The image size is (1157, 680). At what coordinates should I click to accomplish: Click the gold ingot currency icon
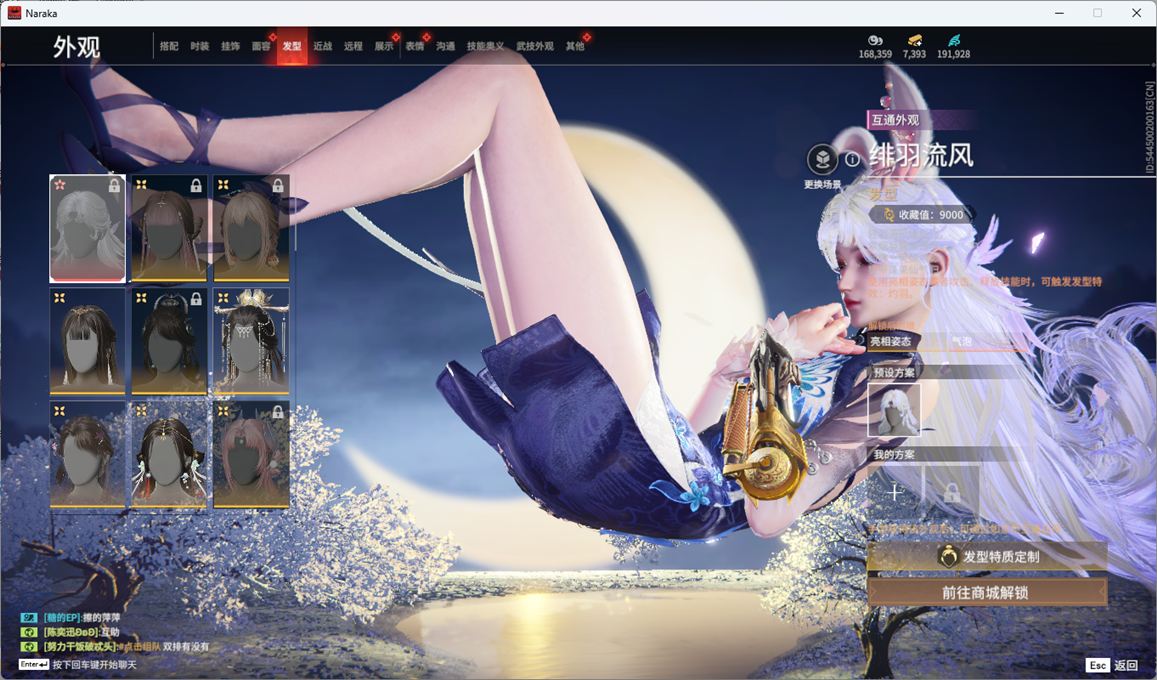pos(914,40)
